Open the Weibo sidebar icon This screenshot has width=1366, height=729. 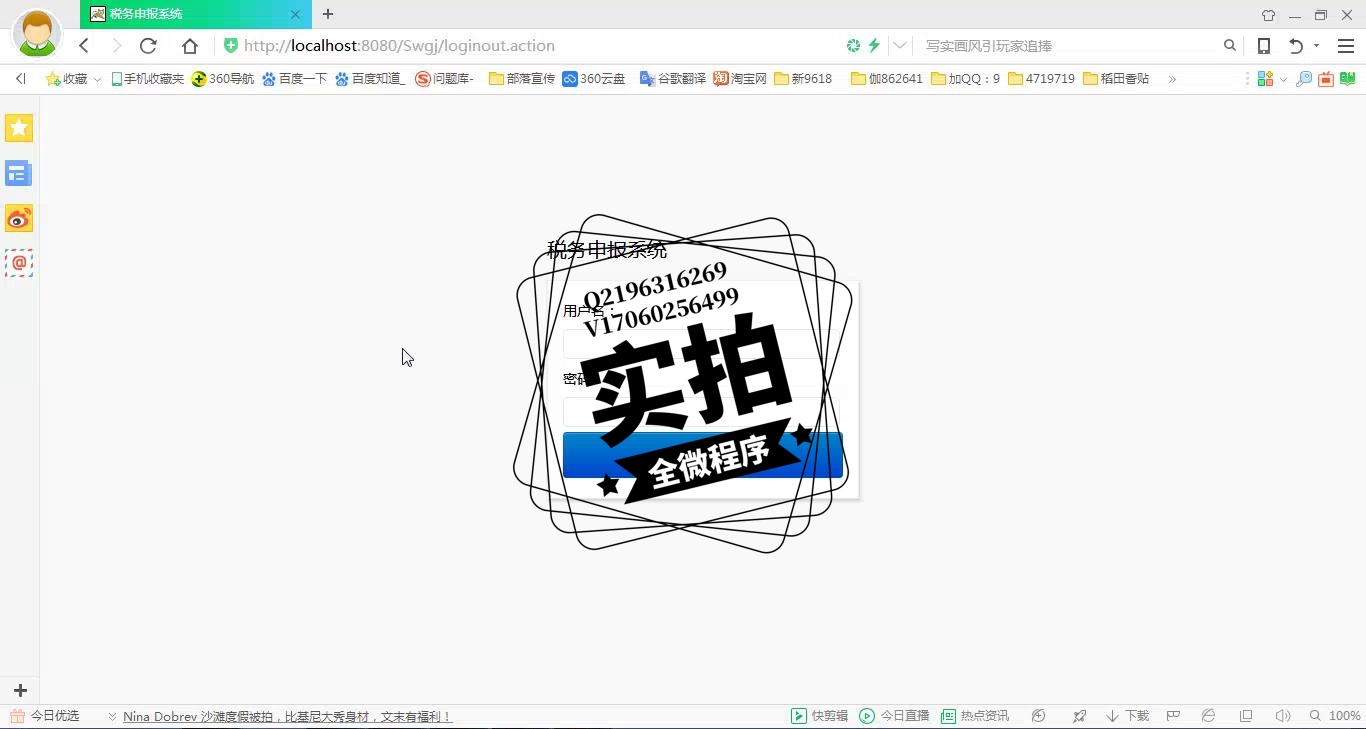[x=19, y=219]
